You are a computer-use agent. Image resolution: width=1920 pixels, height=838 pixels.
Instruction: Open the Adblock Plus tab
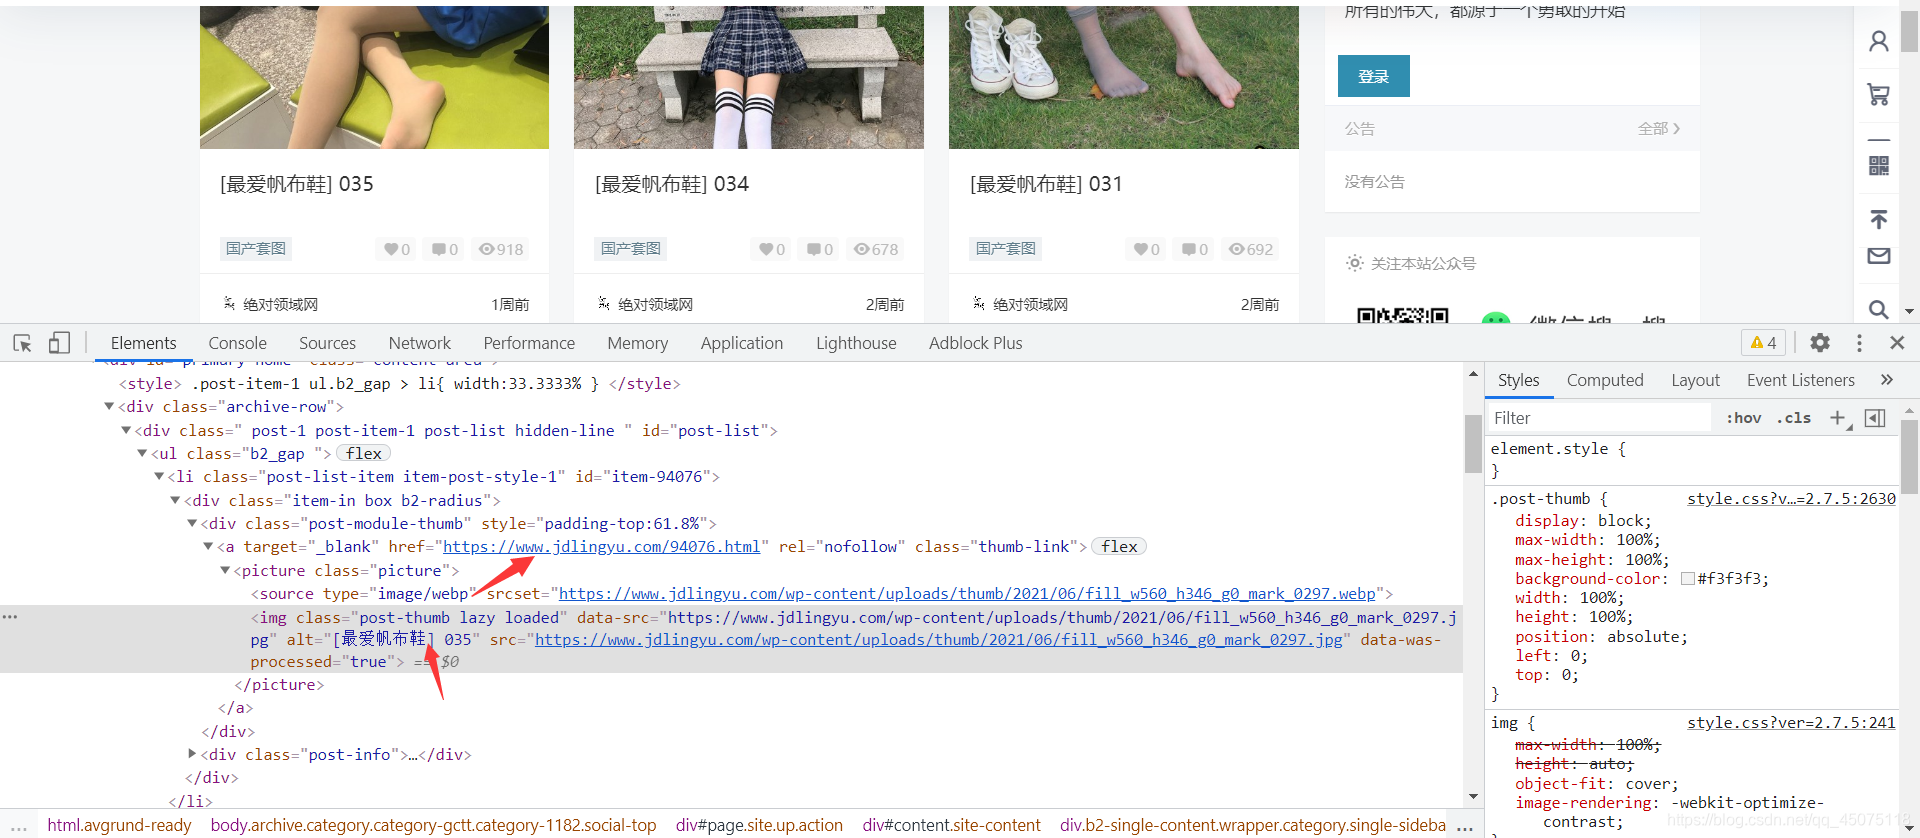point(975,343)
